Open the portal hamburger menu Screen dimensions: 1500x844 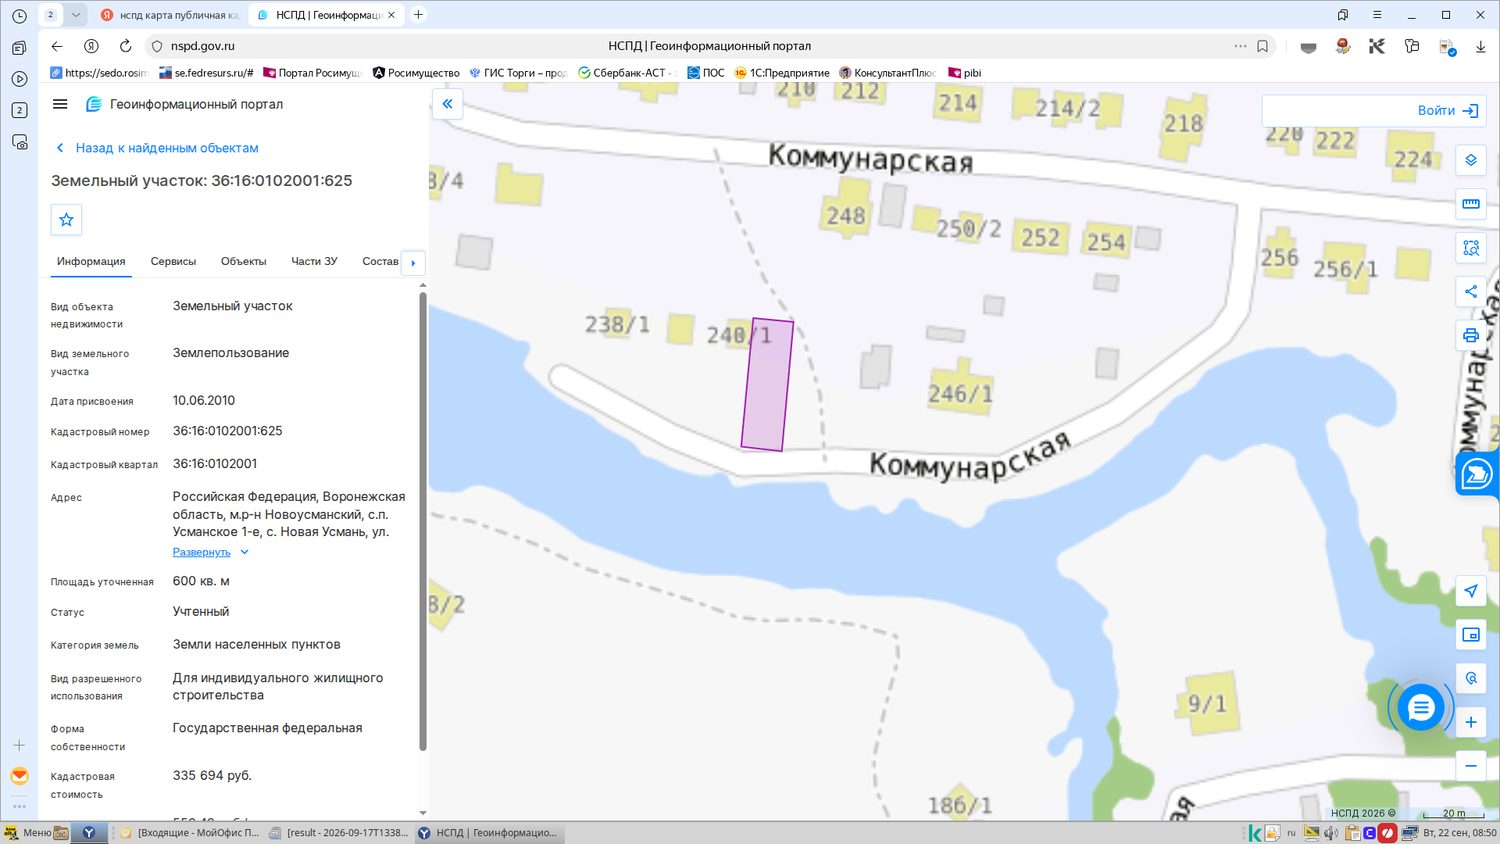60,104
